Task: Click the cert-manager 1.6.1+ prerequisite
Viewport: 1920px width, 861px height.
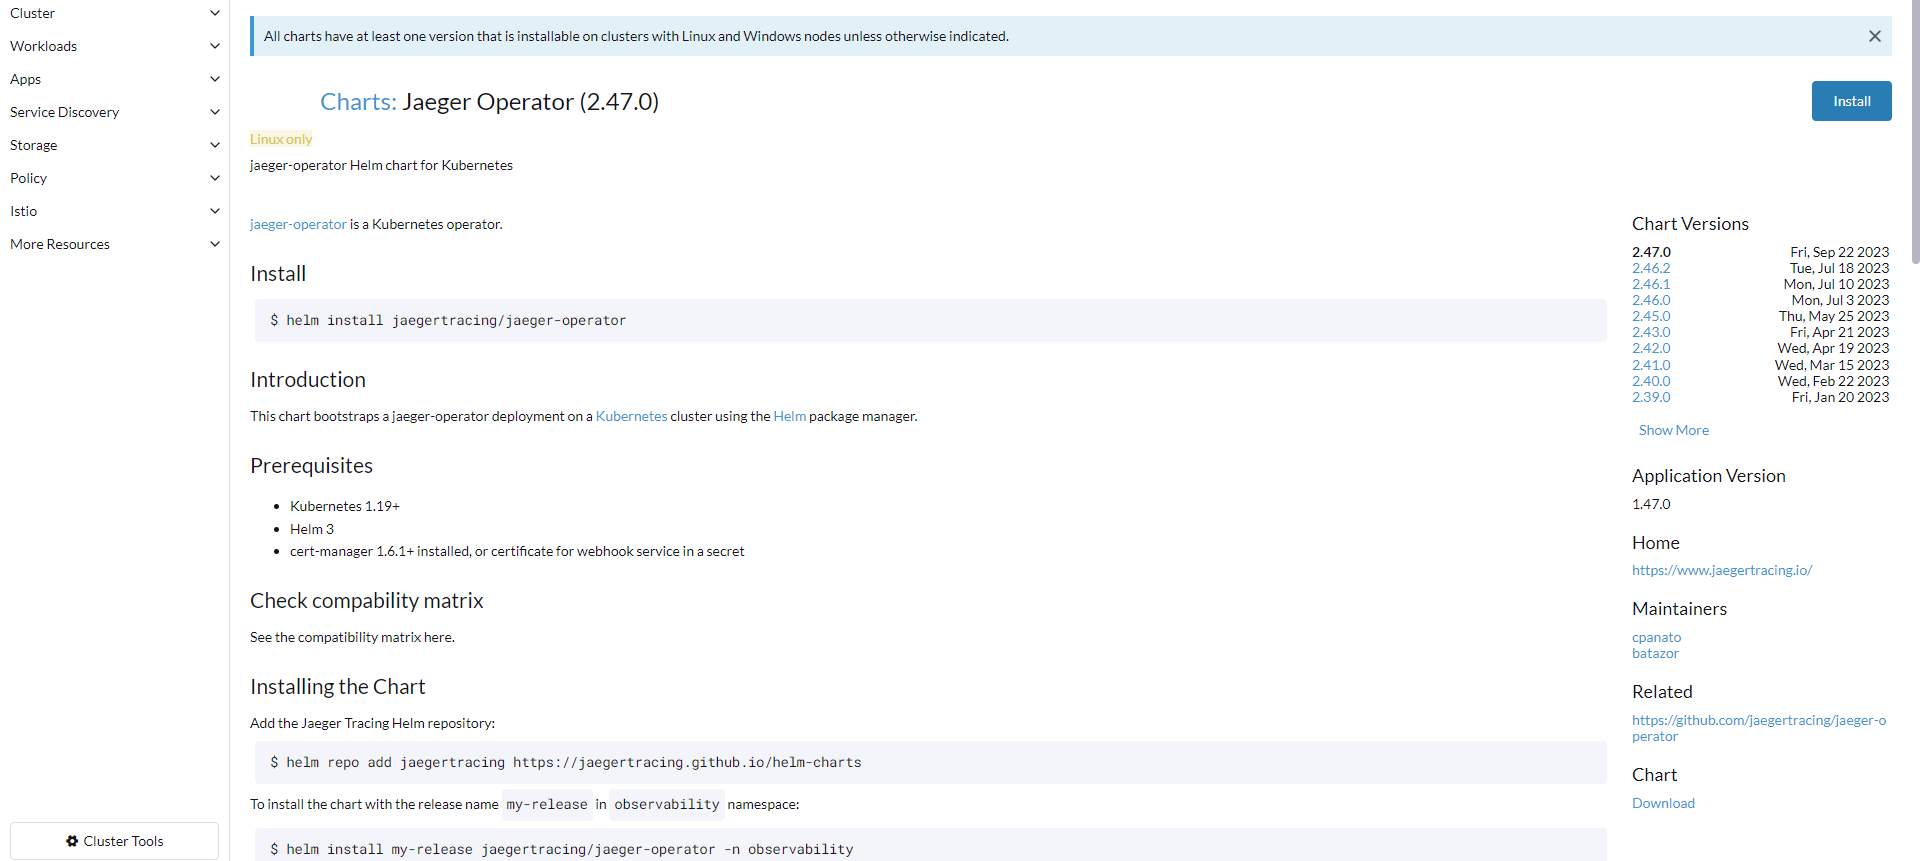Action: point(517,551)
